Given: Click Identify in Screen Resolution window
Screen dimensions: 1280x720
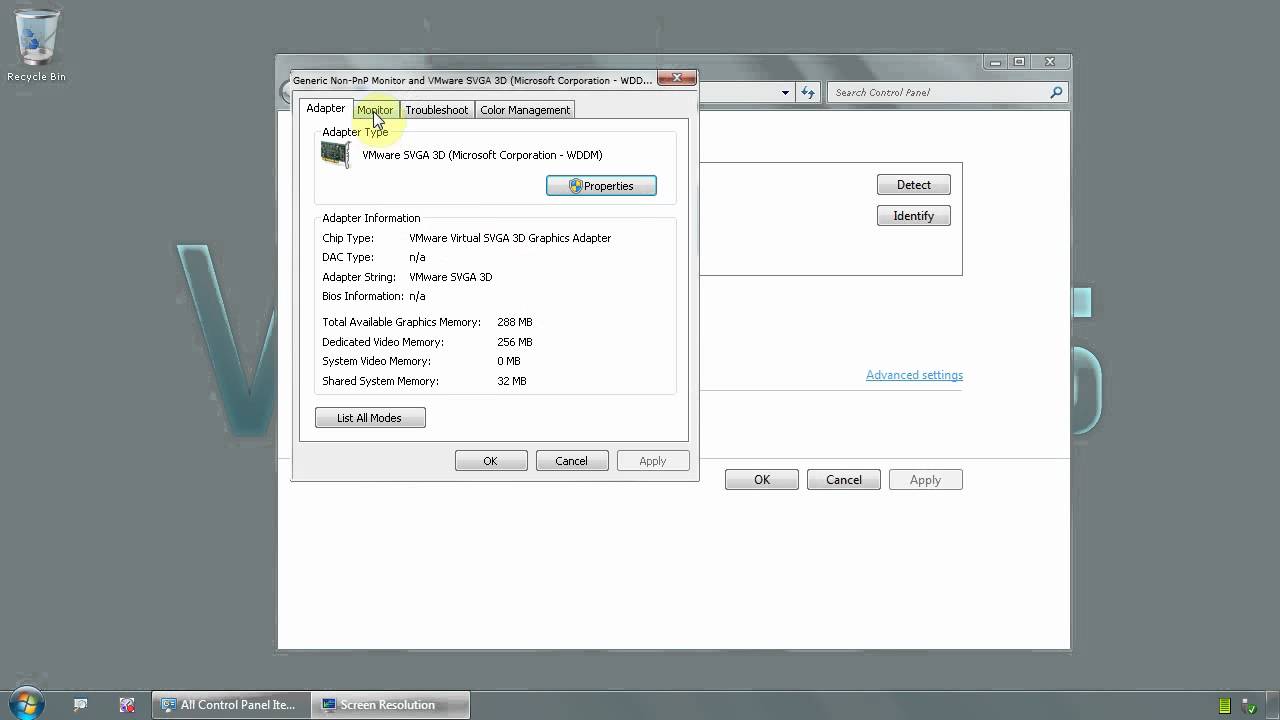Looking at the screenshot, I should tap(914, 216).
